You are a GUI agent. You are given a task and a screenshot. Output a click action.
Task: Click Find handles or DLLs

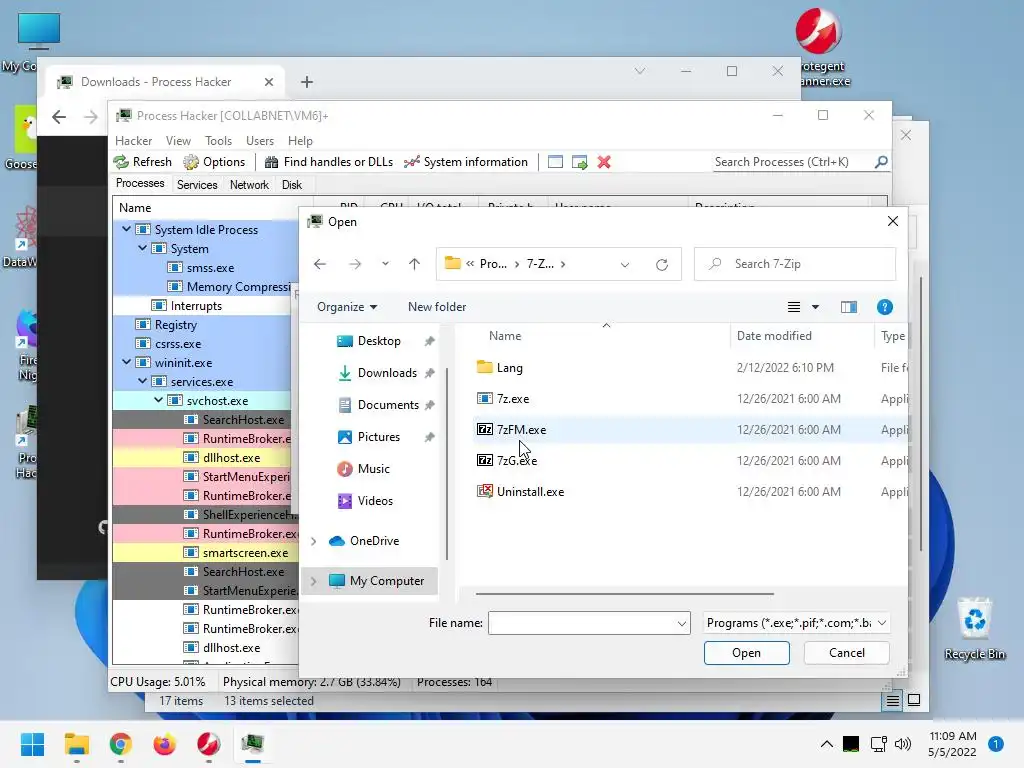328,162
